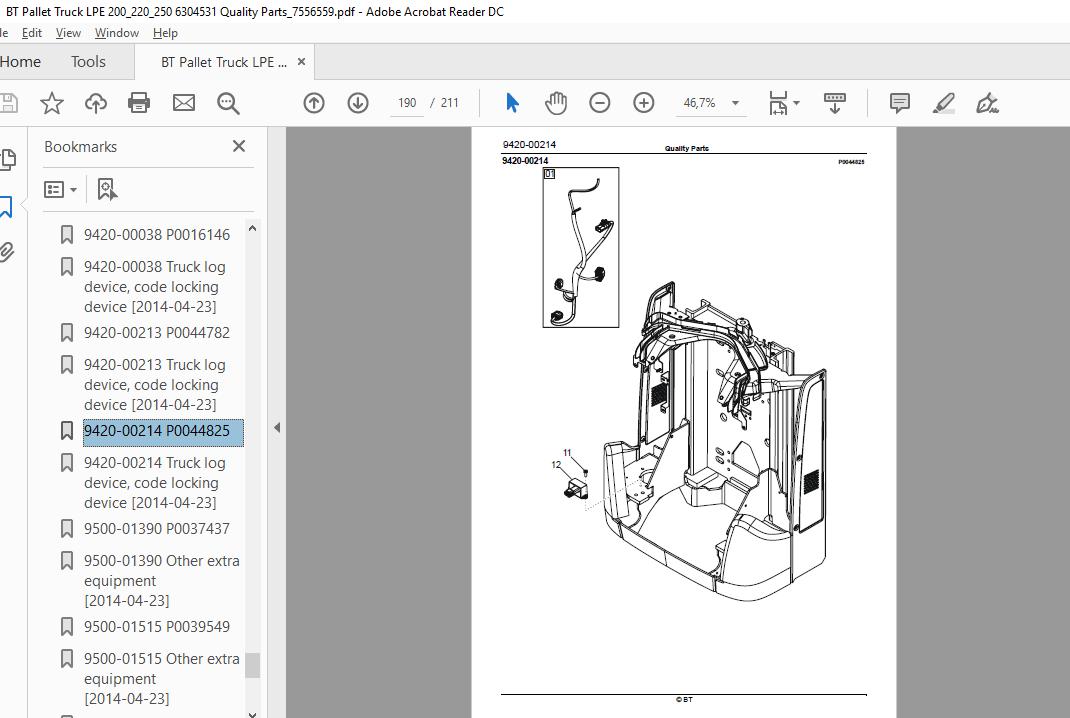Viewport: 1070px width, 718px height.
Task: Collapse the bookmarks pane with arrow
Action: point(277,427)
